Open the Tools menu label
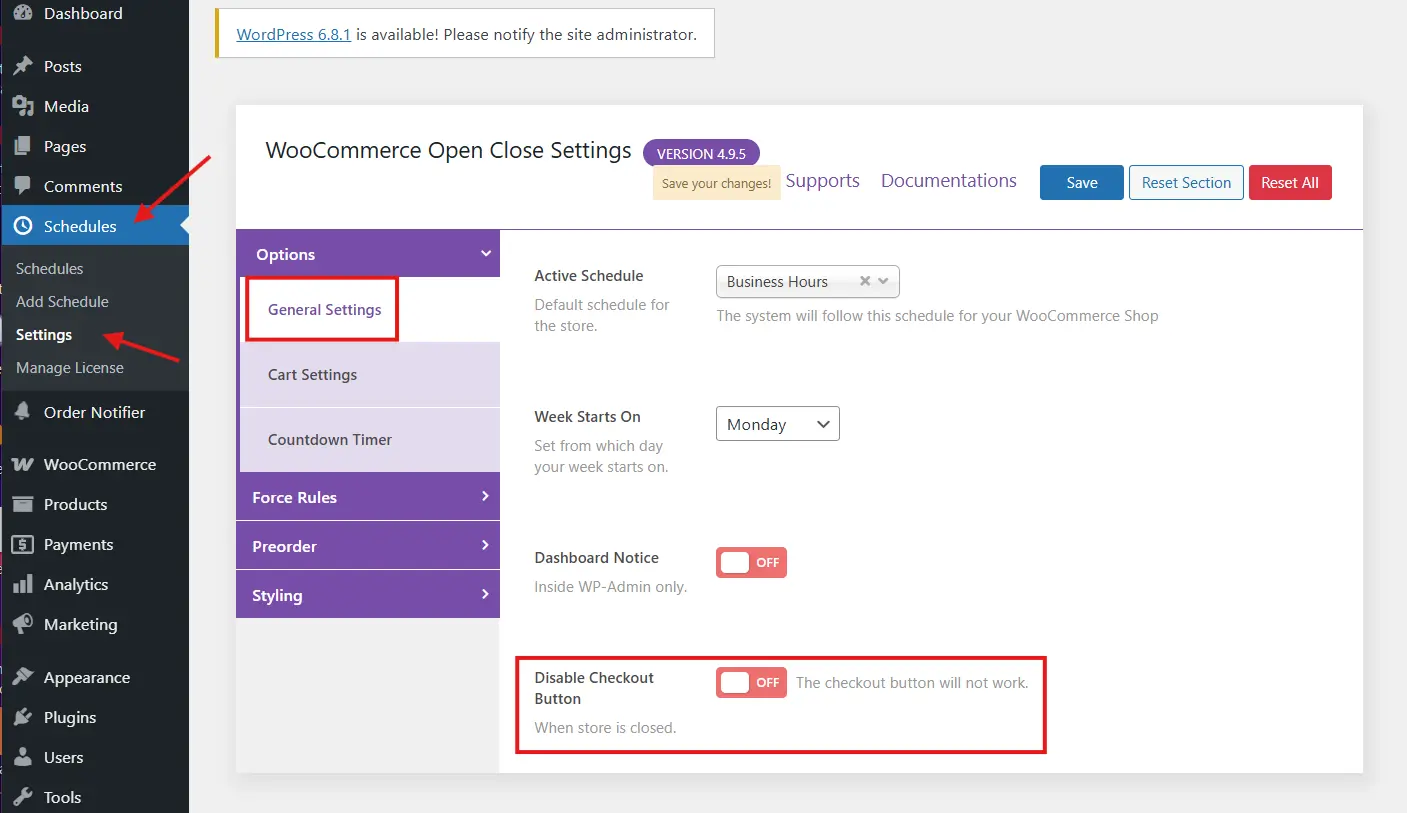This screenshot has width=1407, height=813. click(63, 798)
